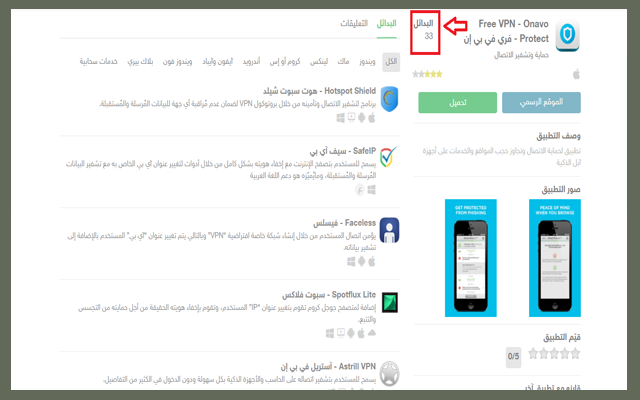Click Android icon under Faceless entry

pyautogui.click(x=361, y=262)
